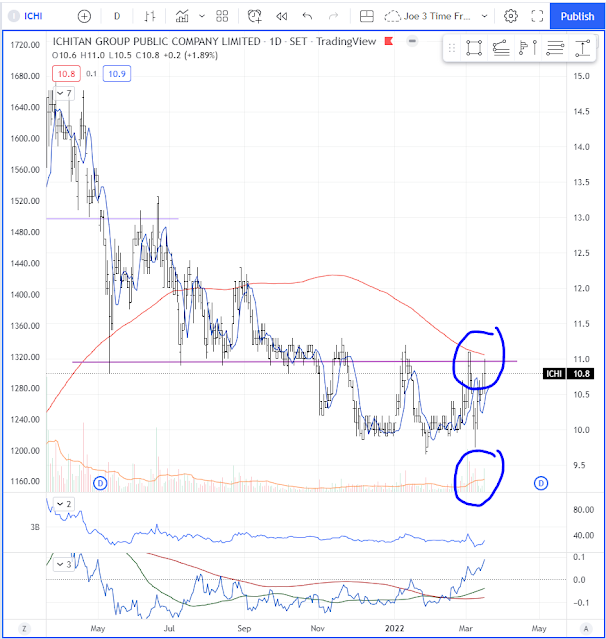Undo the last chart action
Viewport: 606px width, 639px height.
pyautogui.click(x=307, y=16)
